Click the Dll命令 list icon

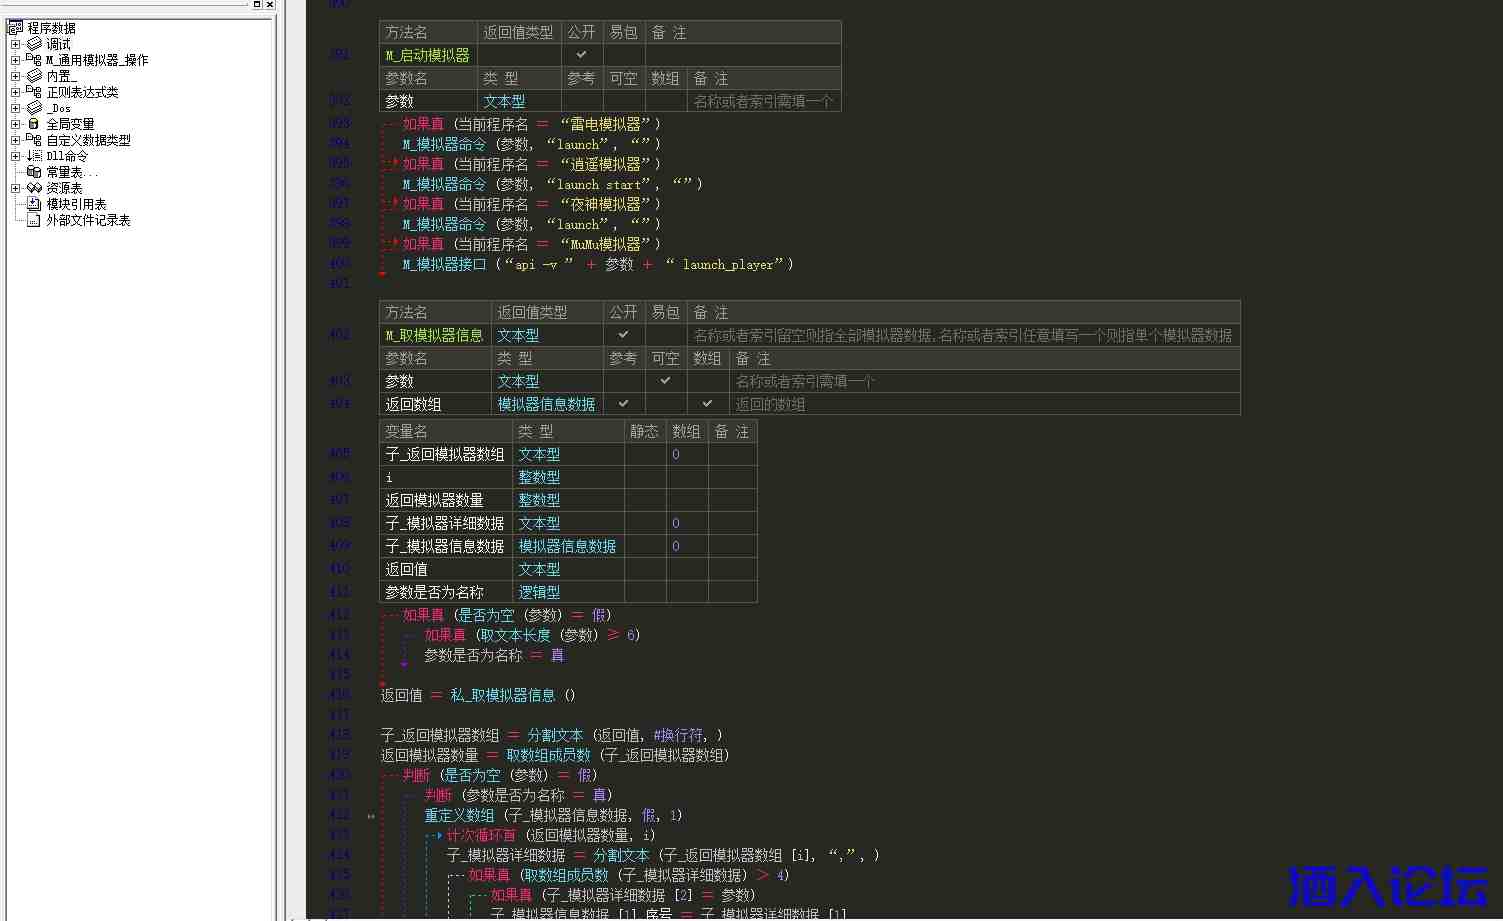coord(34,156)
